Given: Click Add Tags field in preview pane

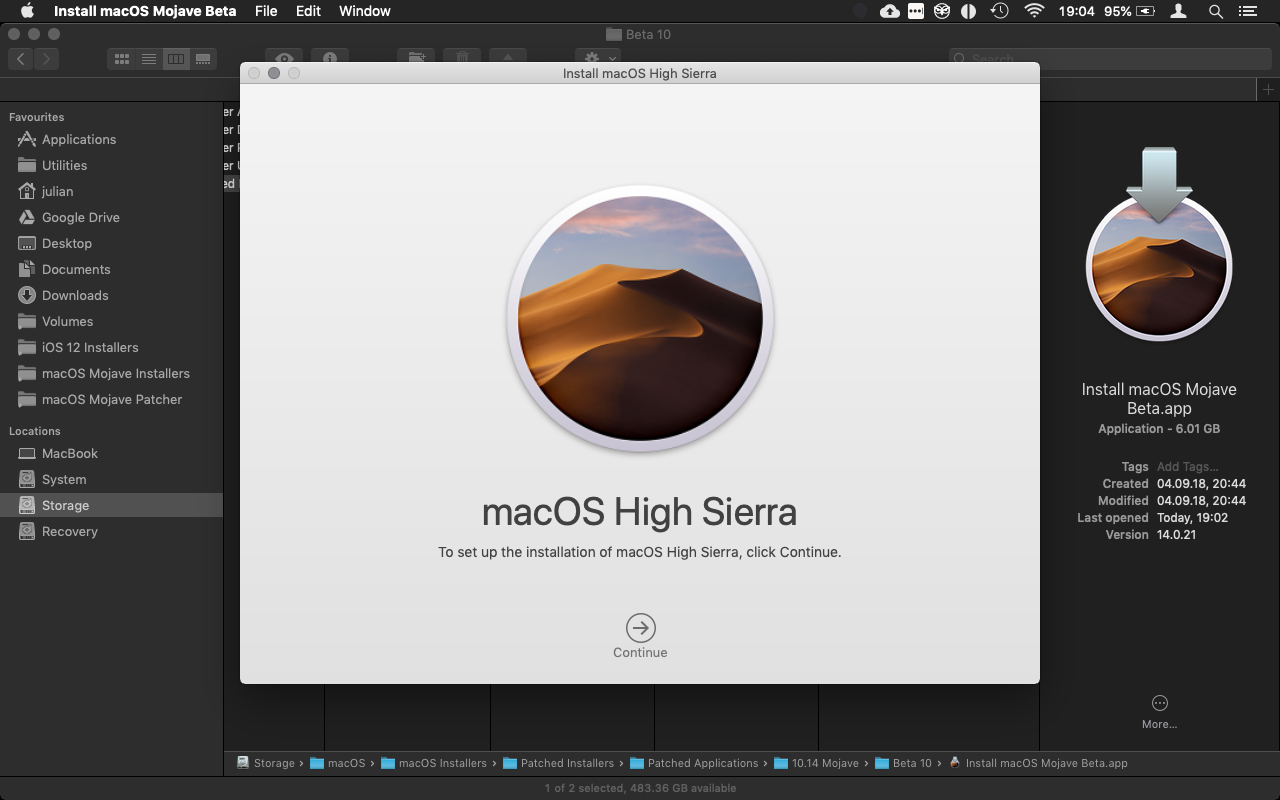Looking at the screenshot, I should pos(1187,466).
